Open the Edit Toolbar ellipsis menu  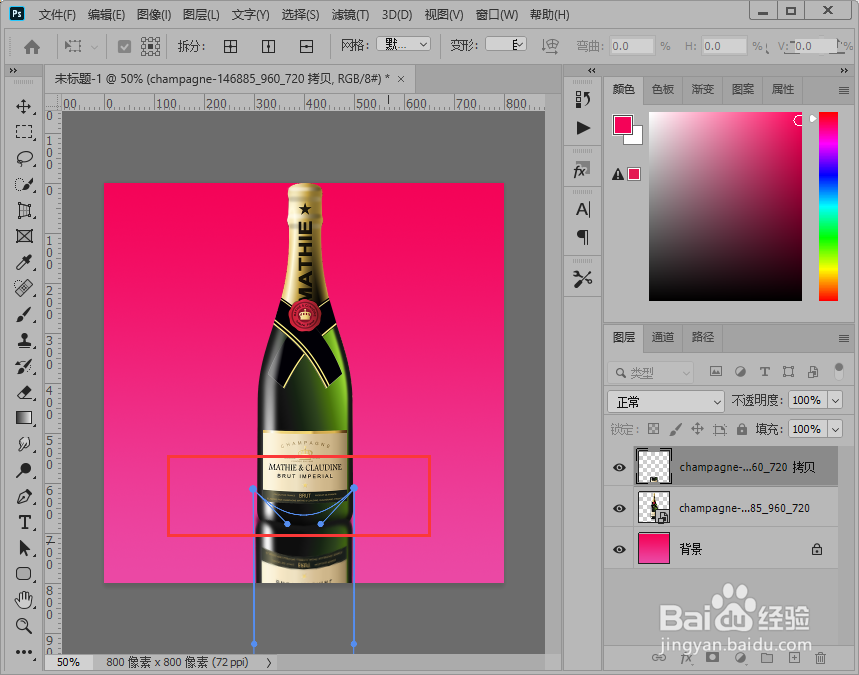[x=24, y=652]
